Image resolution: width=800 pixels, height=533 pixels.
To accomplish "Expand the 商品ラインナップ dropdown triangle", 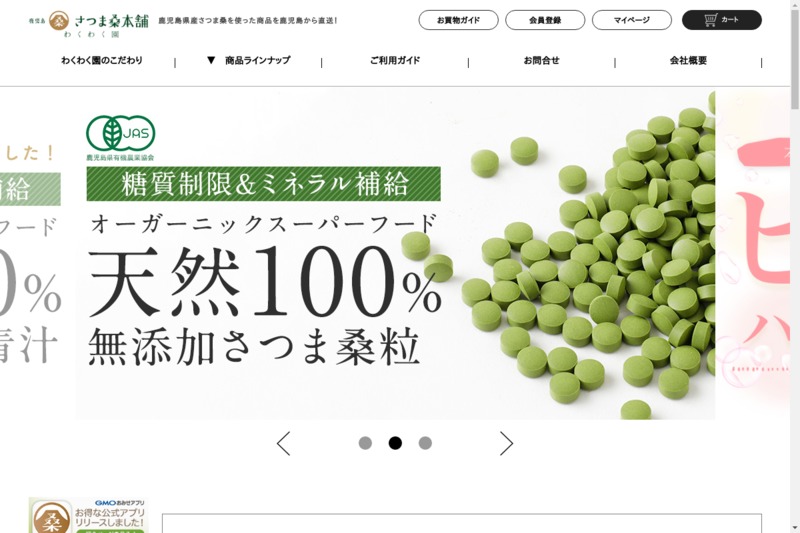I will point(211,60).
